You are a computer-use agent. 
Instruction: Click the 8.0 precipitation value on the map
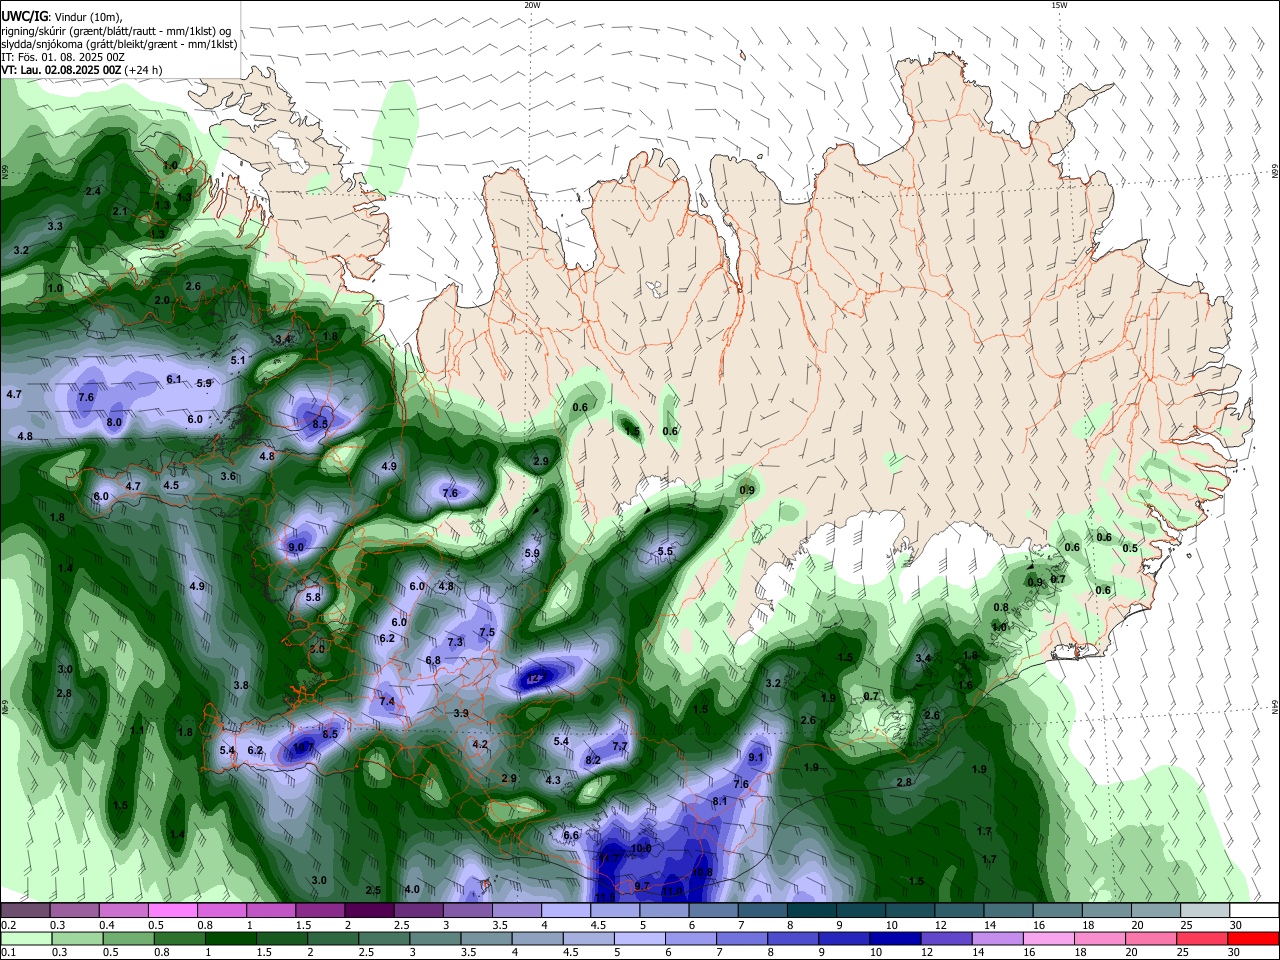114,422
